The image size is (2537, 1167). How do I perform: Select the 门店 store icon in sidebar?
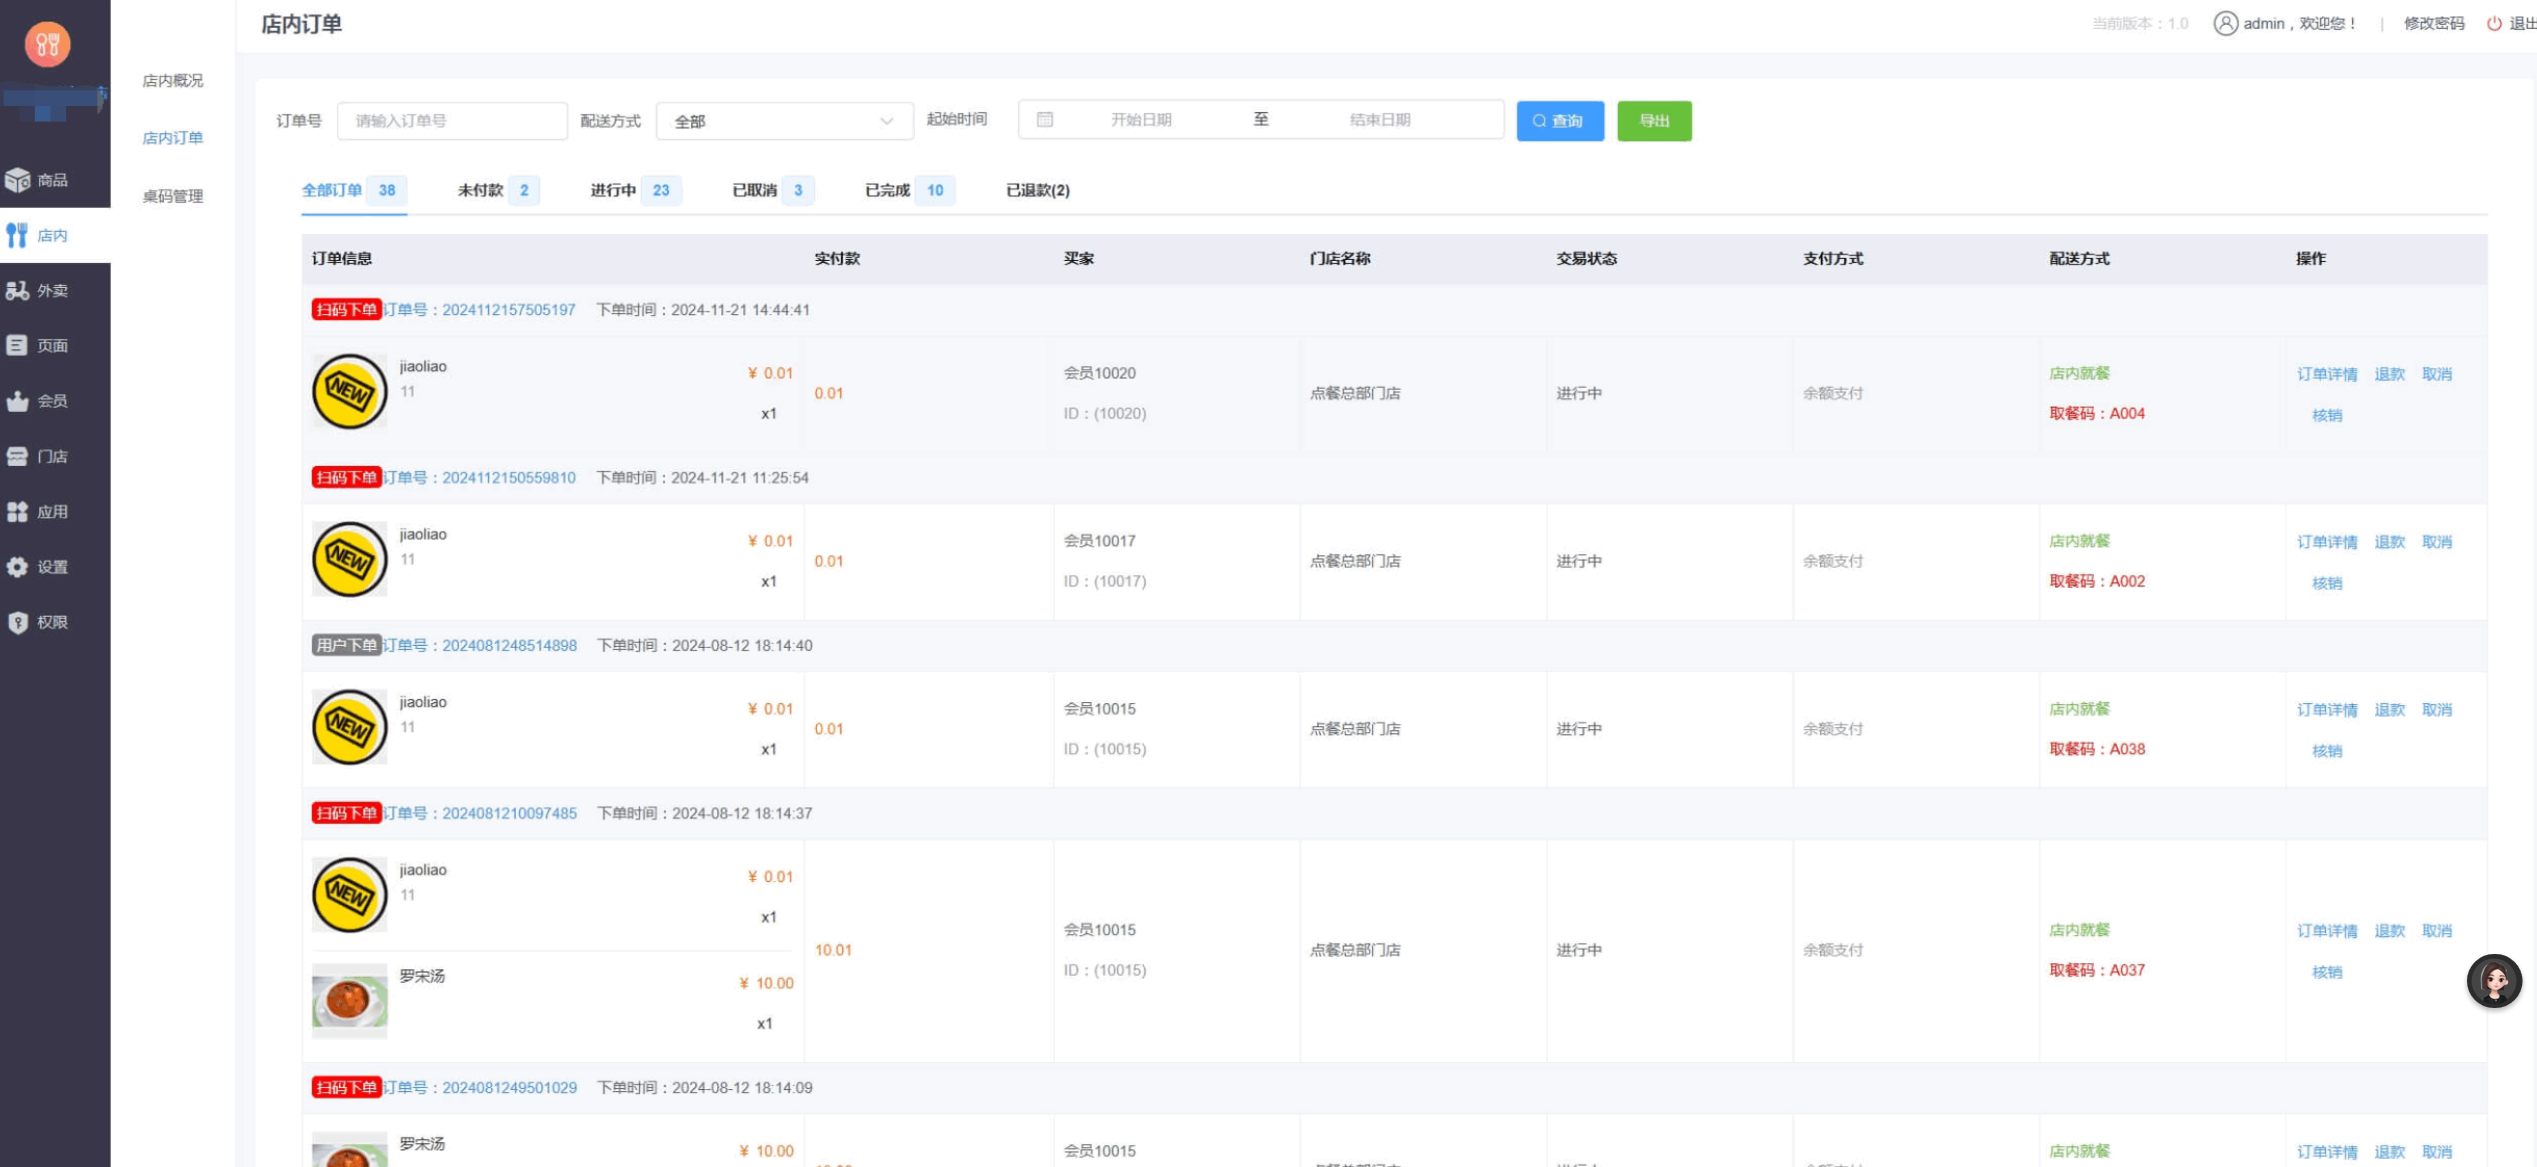[x=18, y=456]
